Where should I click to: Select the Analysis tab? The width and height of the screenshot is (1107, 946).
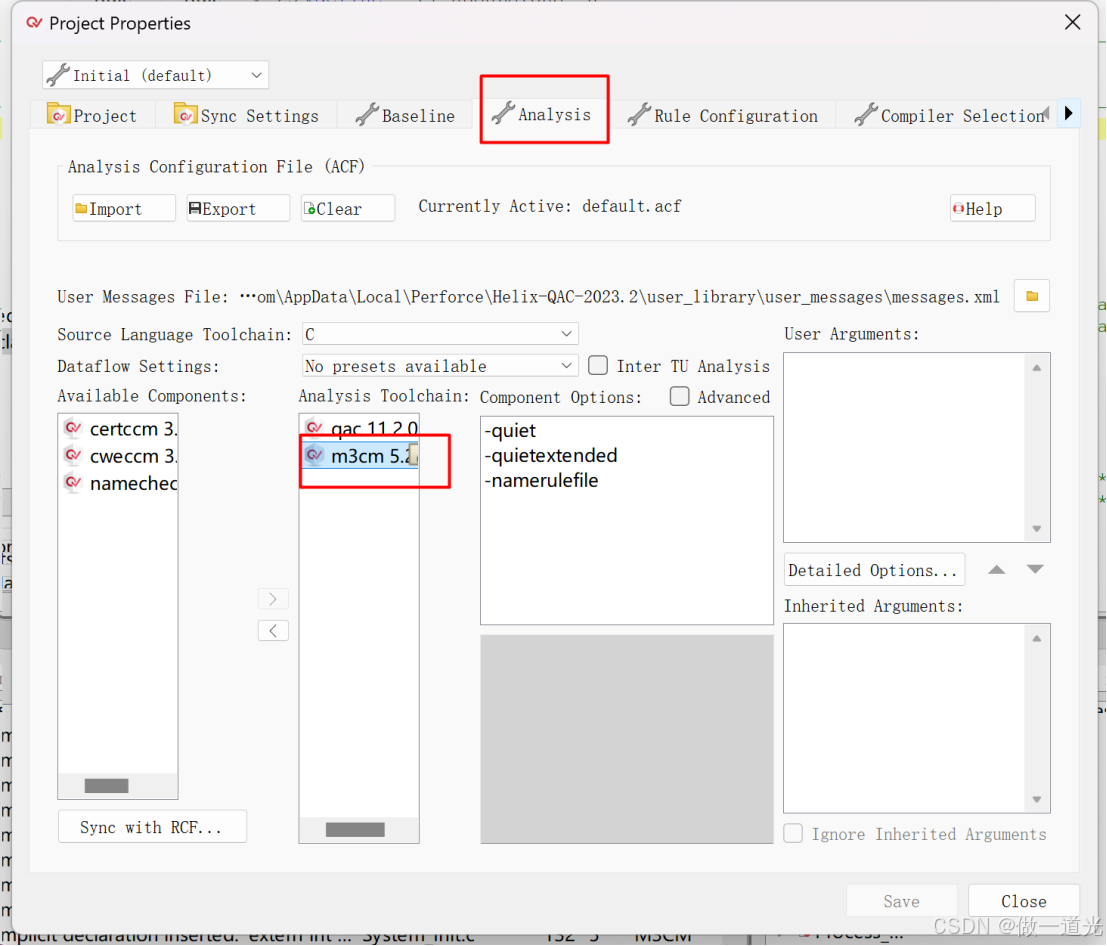point(542,114)
